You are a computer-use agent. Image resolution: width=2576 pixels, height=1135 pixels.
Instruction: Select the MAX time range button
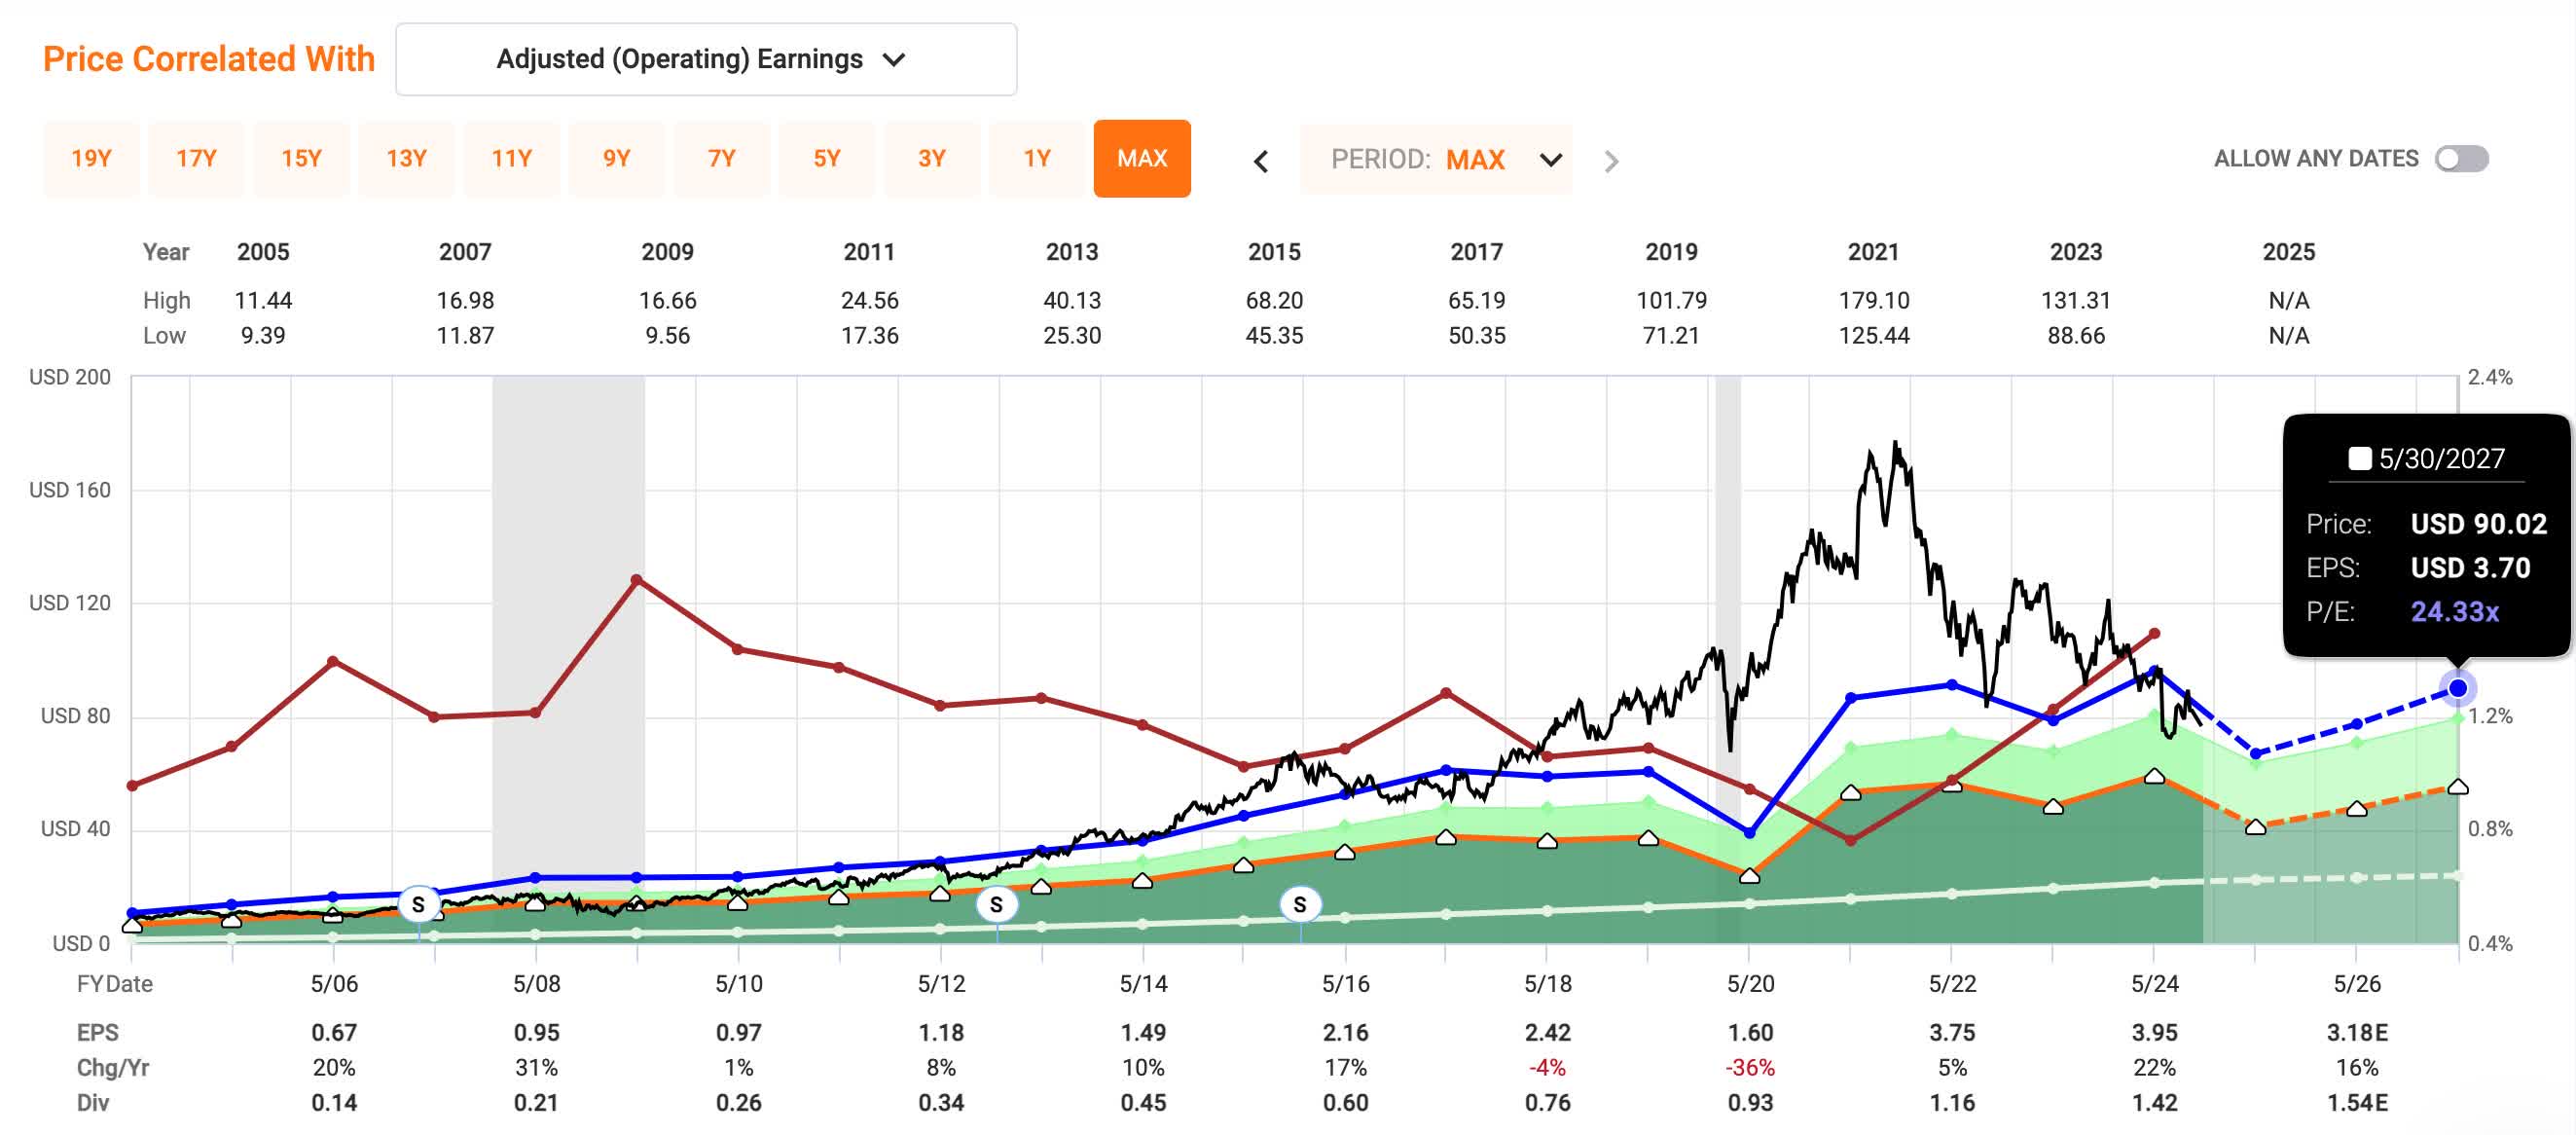point(1142,158)
